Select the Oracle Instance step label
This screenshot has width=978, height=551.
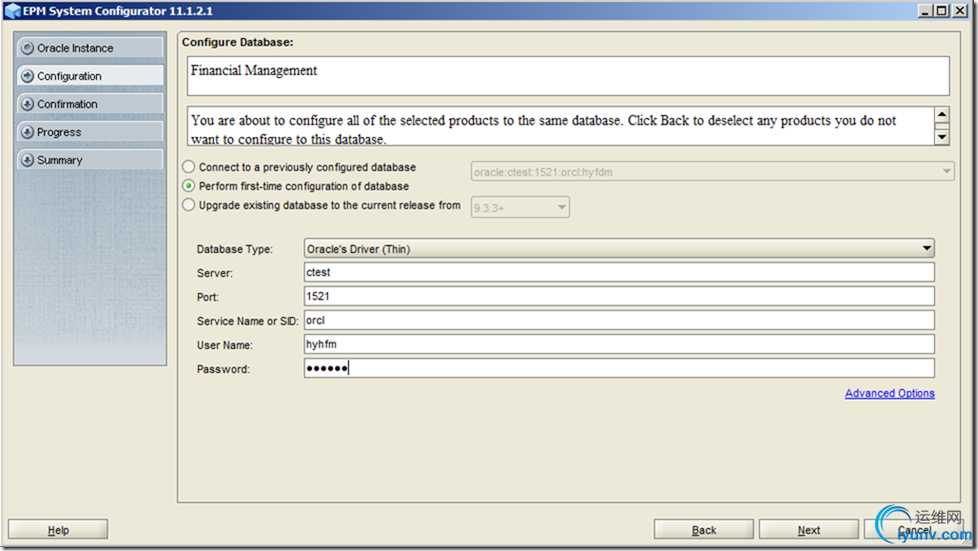click(x=75, y=48)
